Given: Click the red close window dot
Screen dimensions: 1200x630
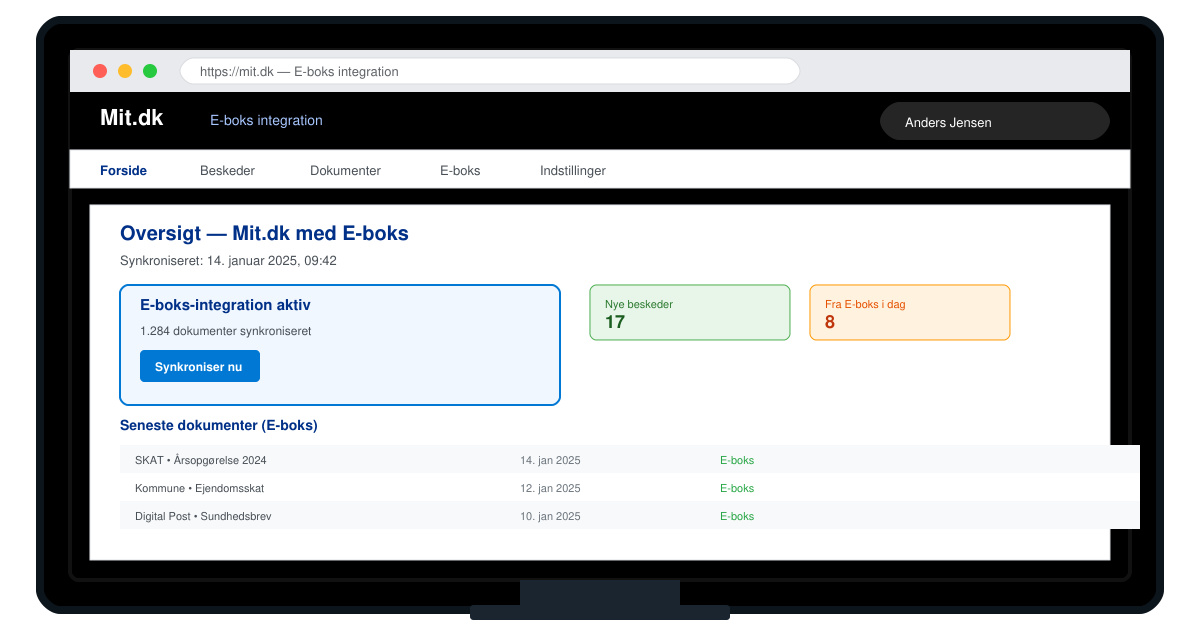Looking at the screenshot, I should click(x=100, y=71).
